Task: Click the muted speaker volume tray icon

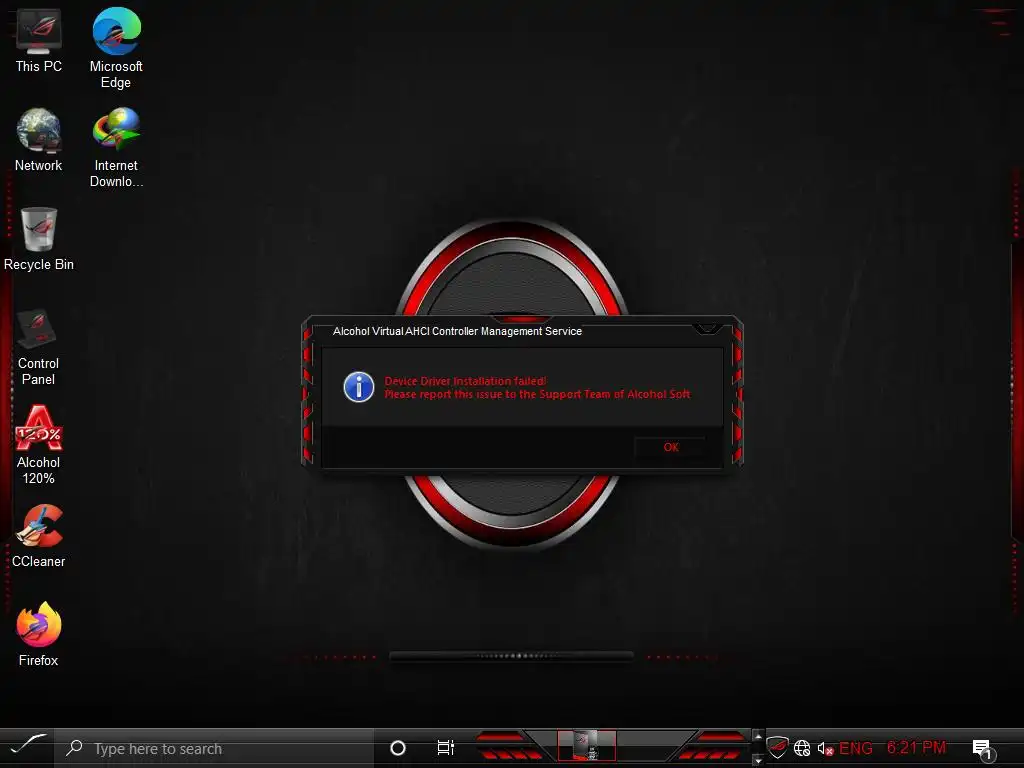Action: [825, 749]
